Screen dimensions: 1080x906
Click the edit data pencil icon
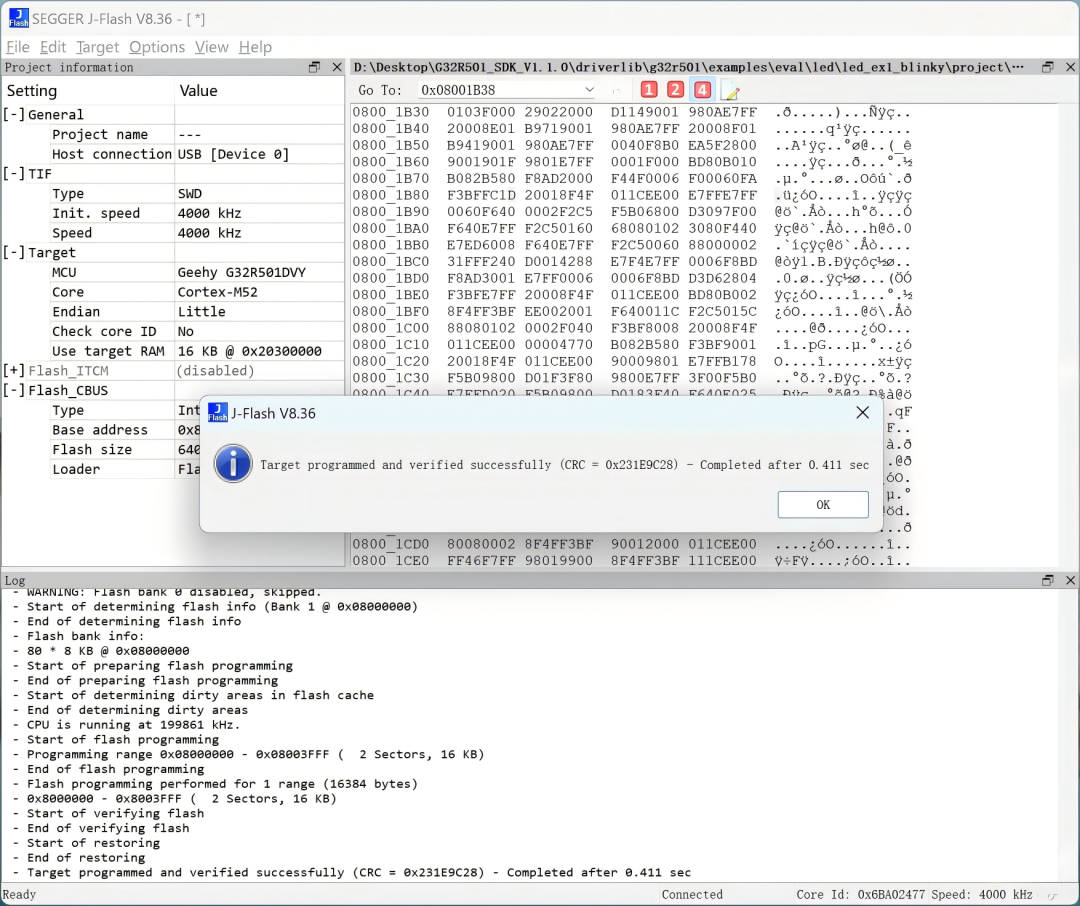729,90
